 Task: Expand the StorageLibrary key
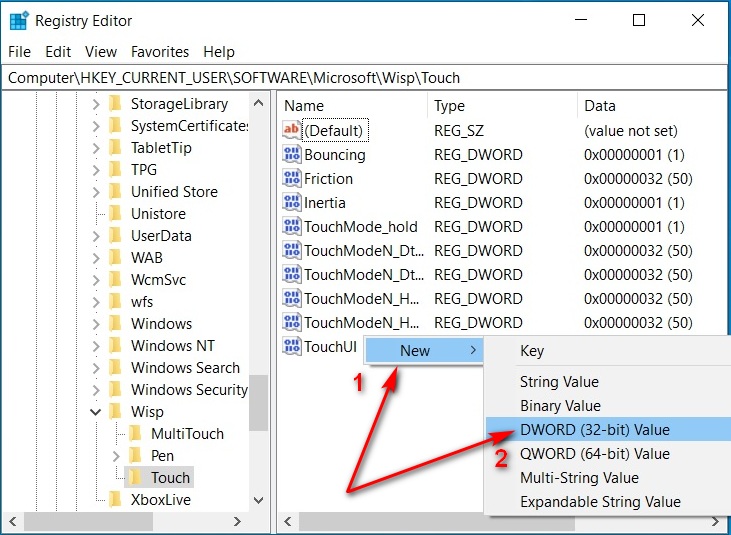click(96, 104)
